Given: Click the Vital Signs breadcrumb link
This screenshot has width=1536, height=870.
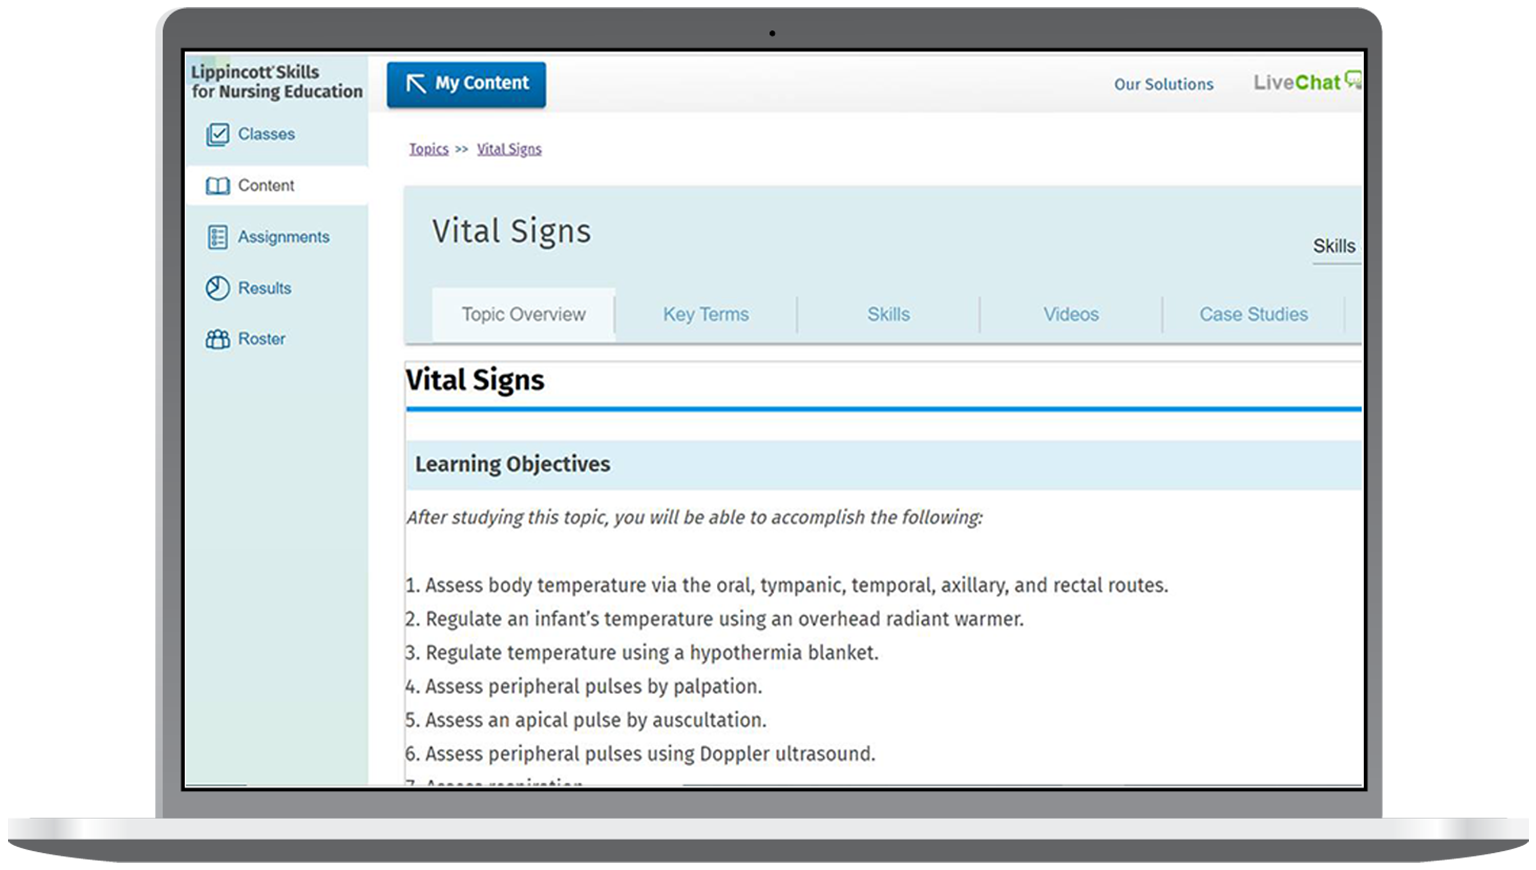Looking at the screenshot, I should click(509, 149).
